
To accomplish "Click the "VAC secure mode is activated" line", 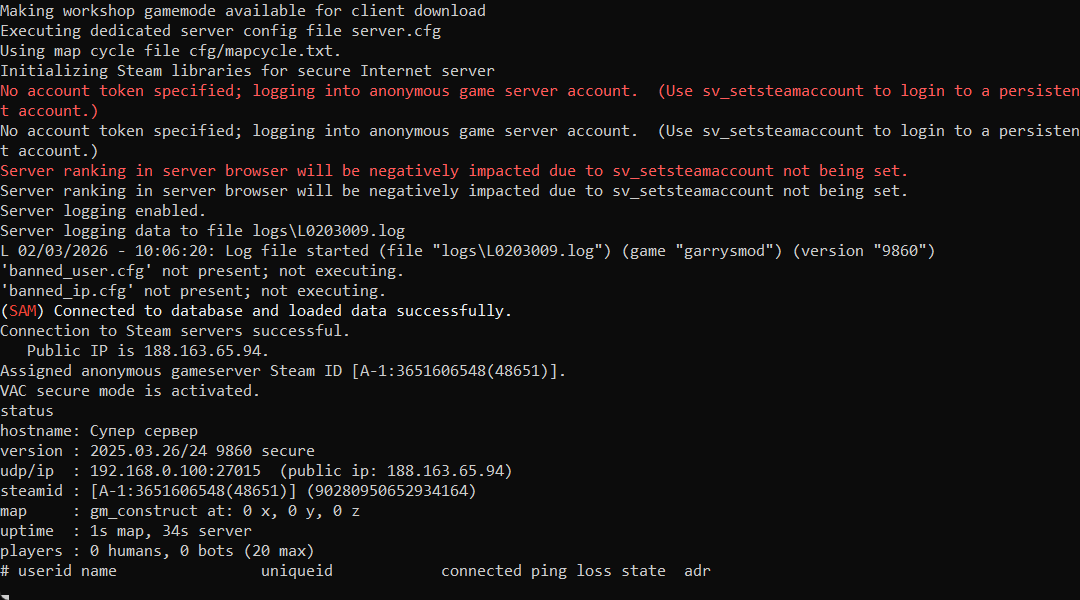I will click(x=130, y=391).
